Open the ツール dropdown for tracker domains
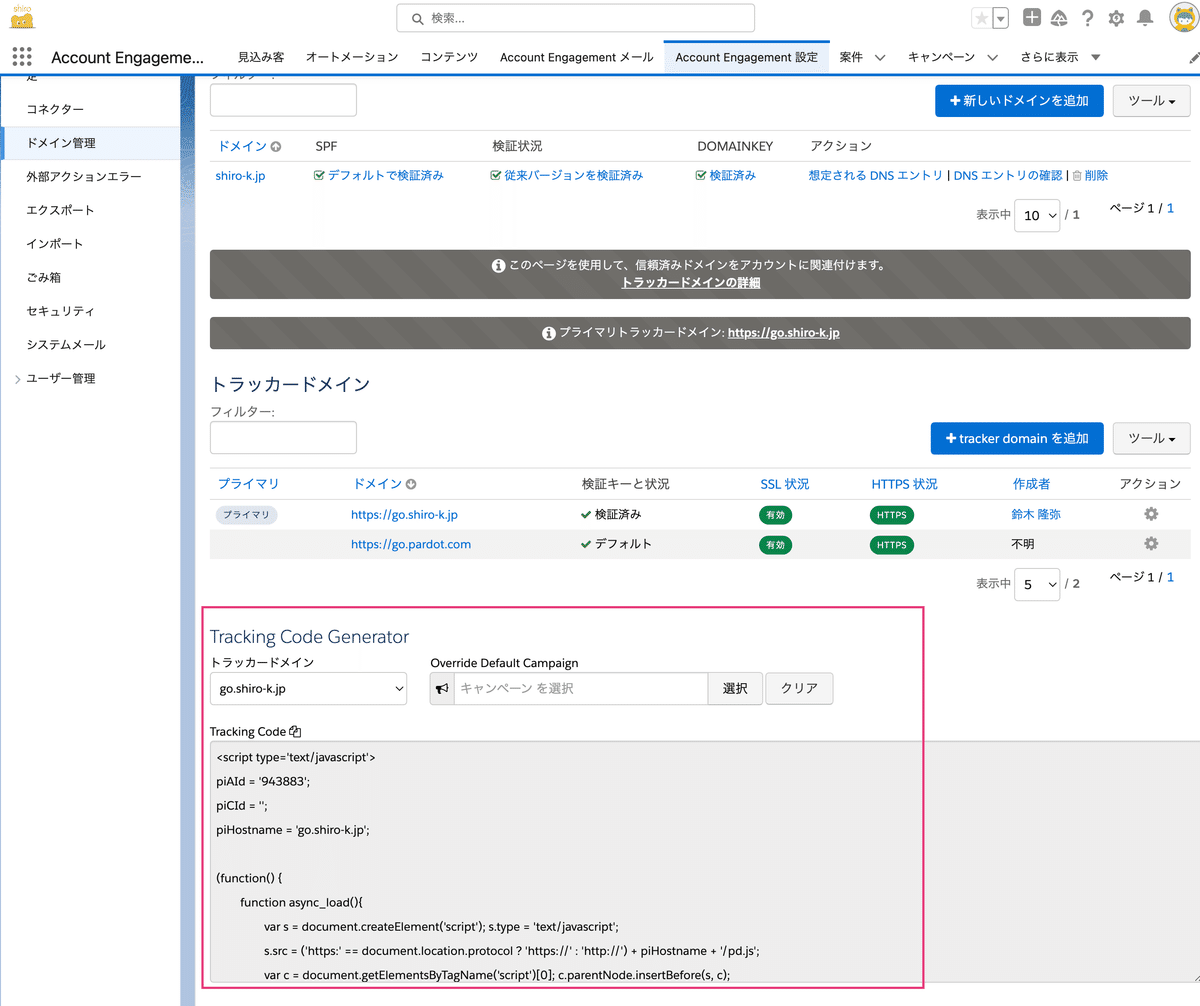Image resolution: width=1200 pixels, height=1006 pixels. coord(1151,438)
